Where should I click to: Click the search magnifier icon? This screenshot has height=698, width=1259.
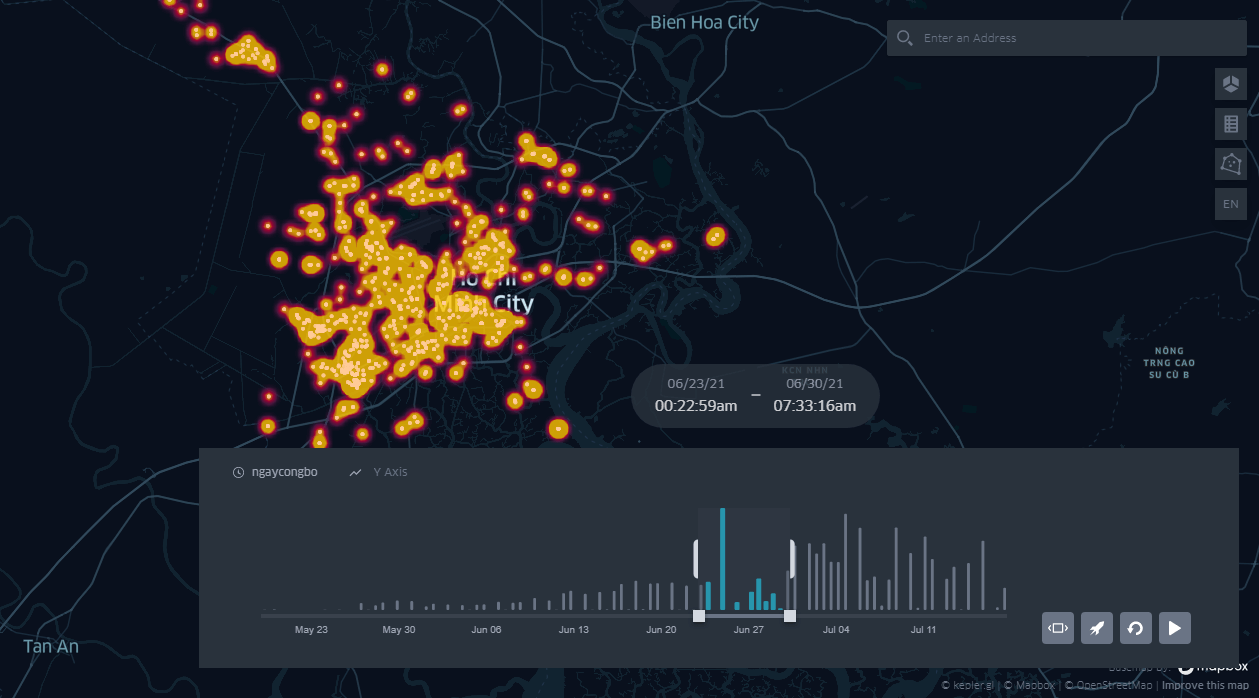(x=904, y=38)
